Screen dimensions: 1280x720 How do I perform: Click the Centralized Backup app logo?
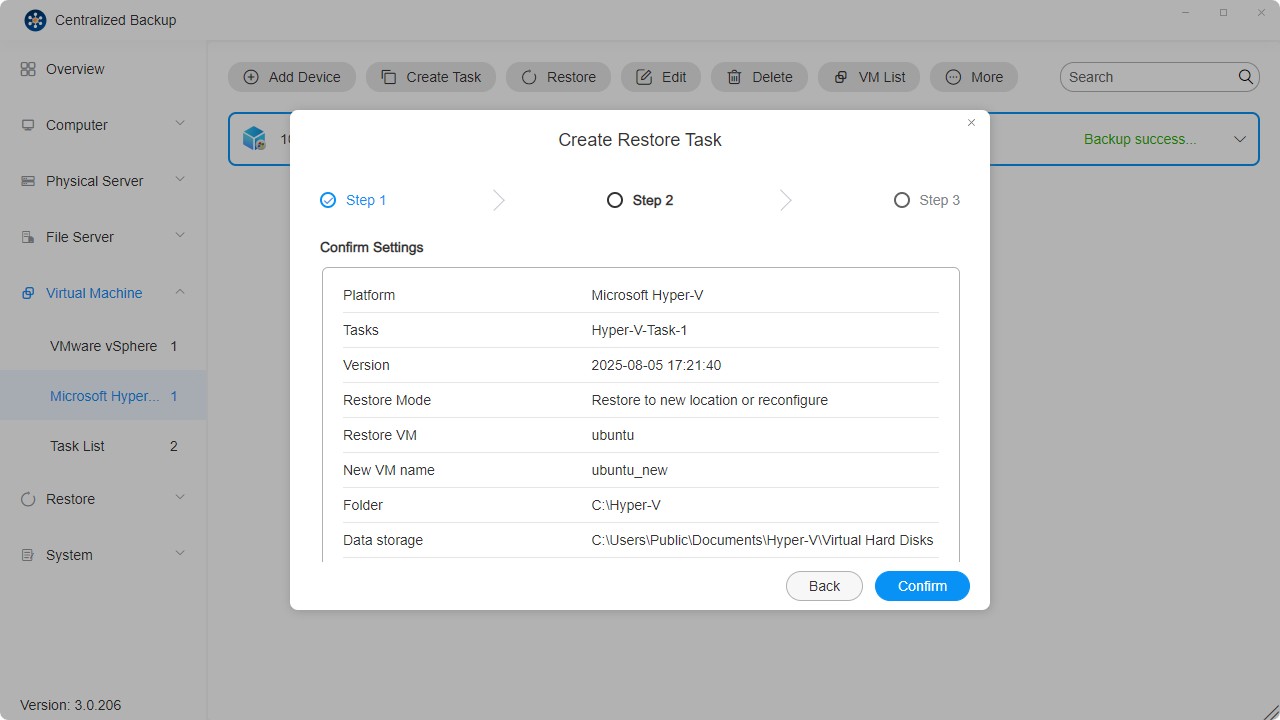(x=35, y=20)
